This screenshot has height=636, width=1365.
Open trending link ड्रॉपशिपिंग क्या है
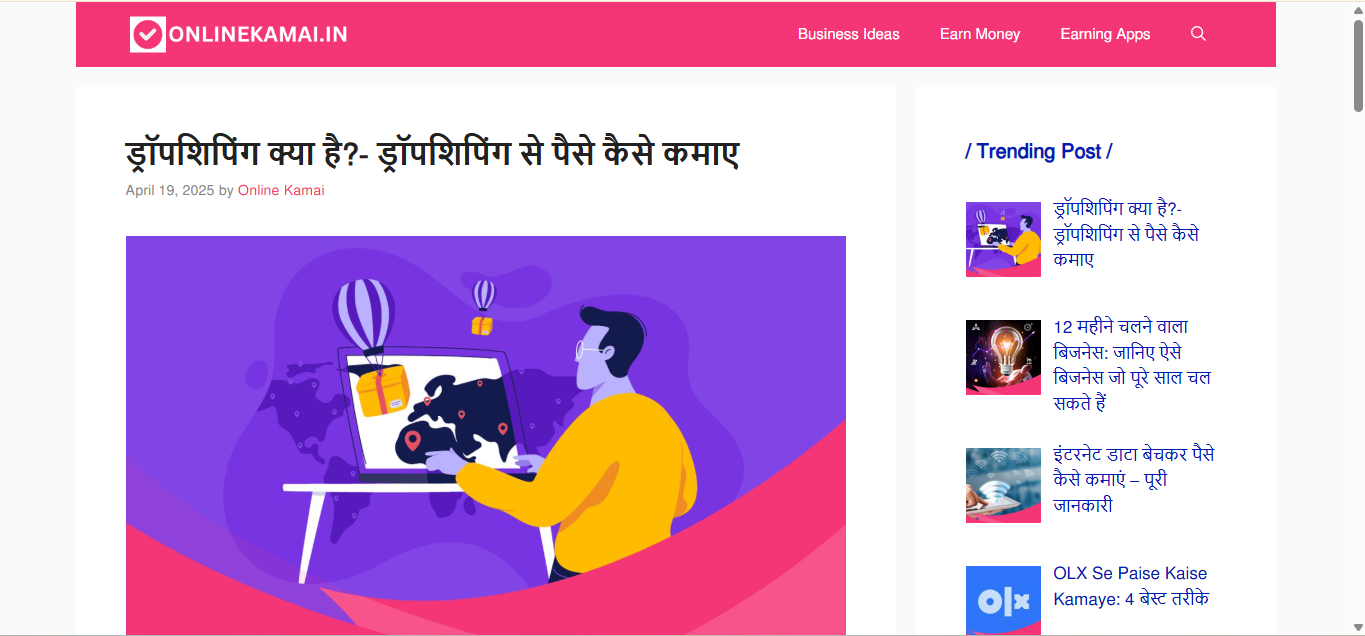coord(1126,234)
